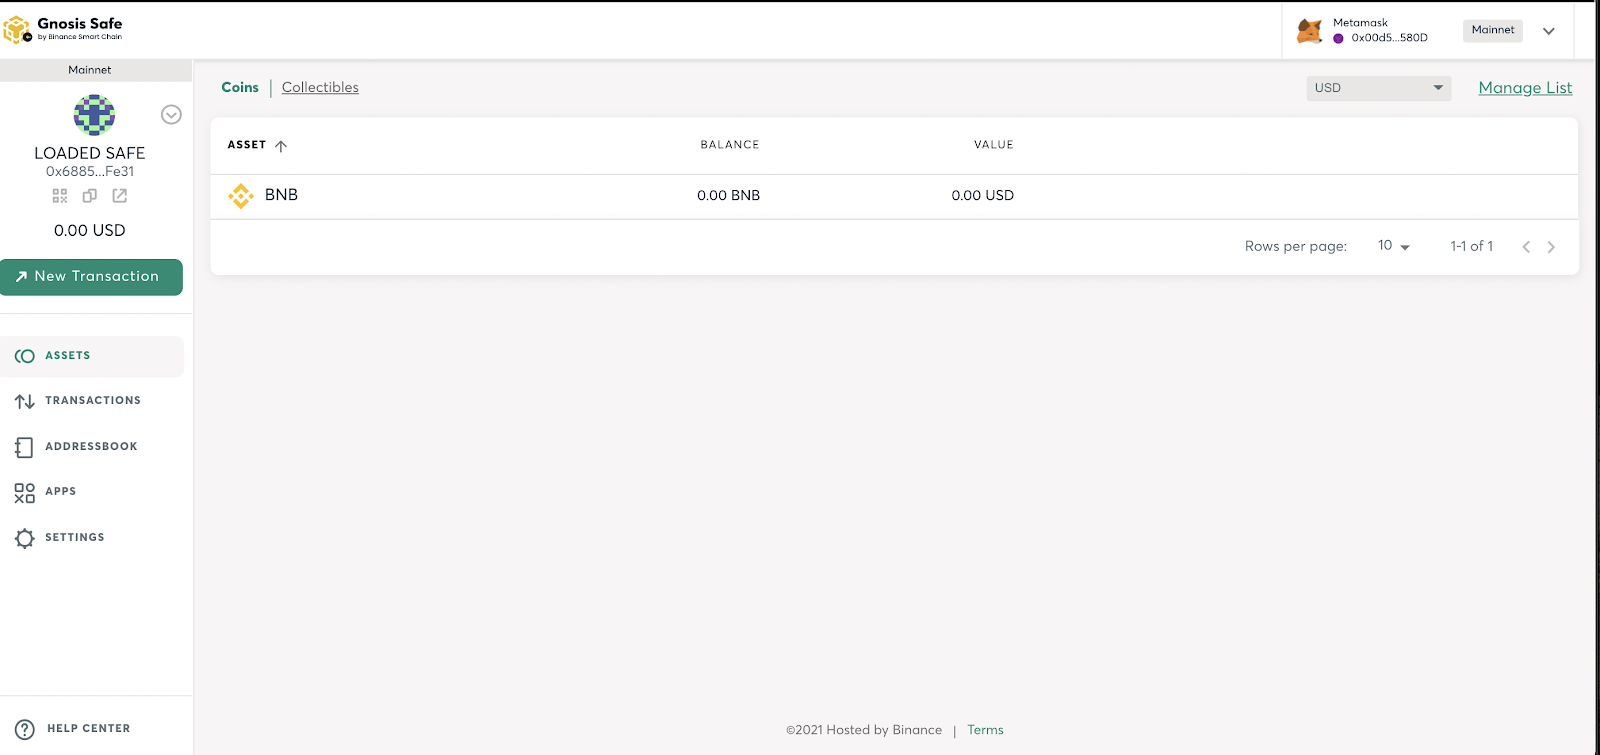This screenshot has height=755, width=1600.
Task: Select the 0.00 USD value cell
Action: tap(983, 196)
